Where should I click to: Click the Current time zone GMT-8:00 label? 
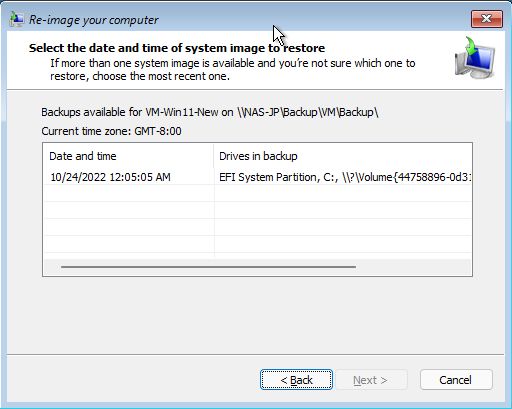coord(111,131)
